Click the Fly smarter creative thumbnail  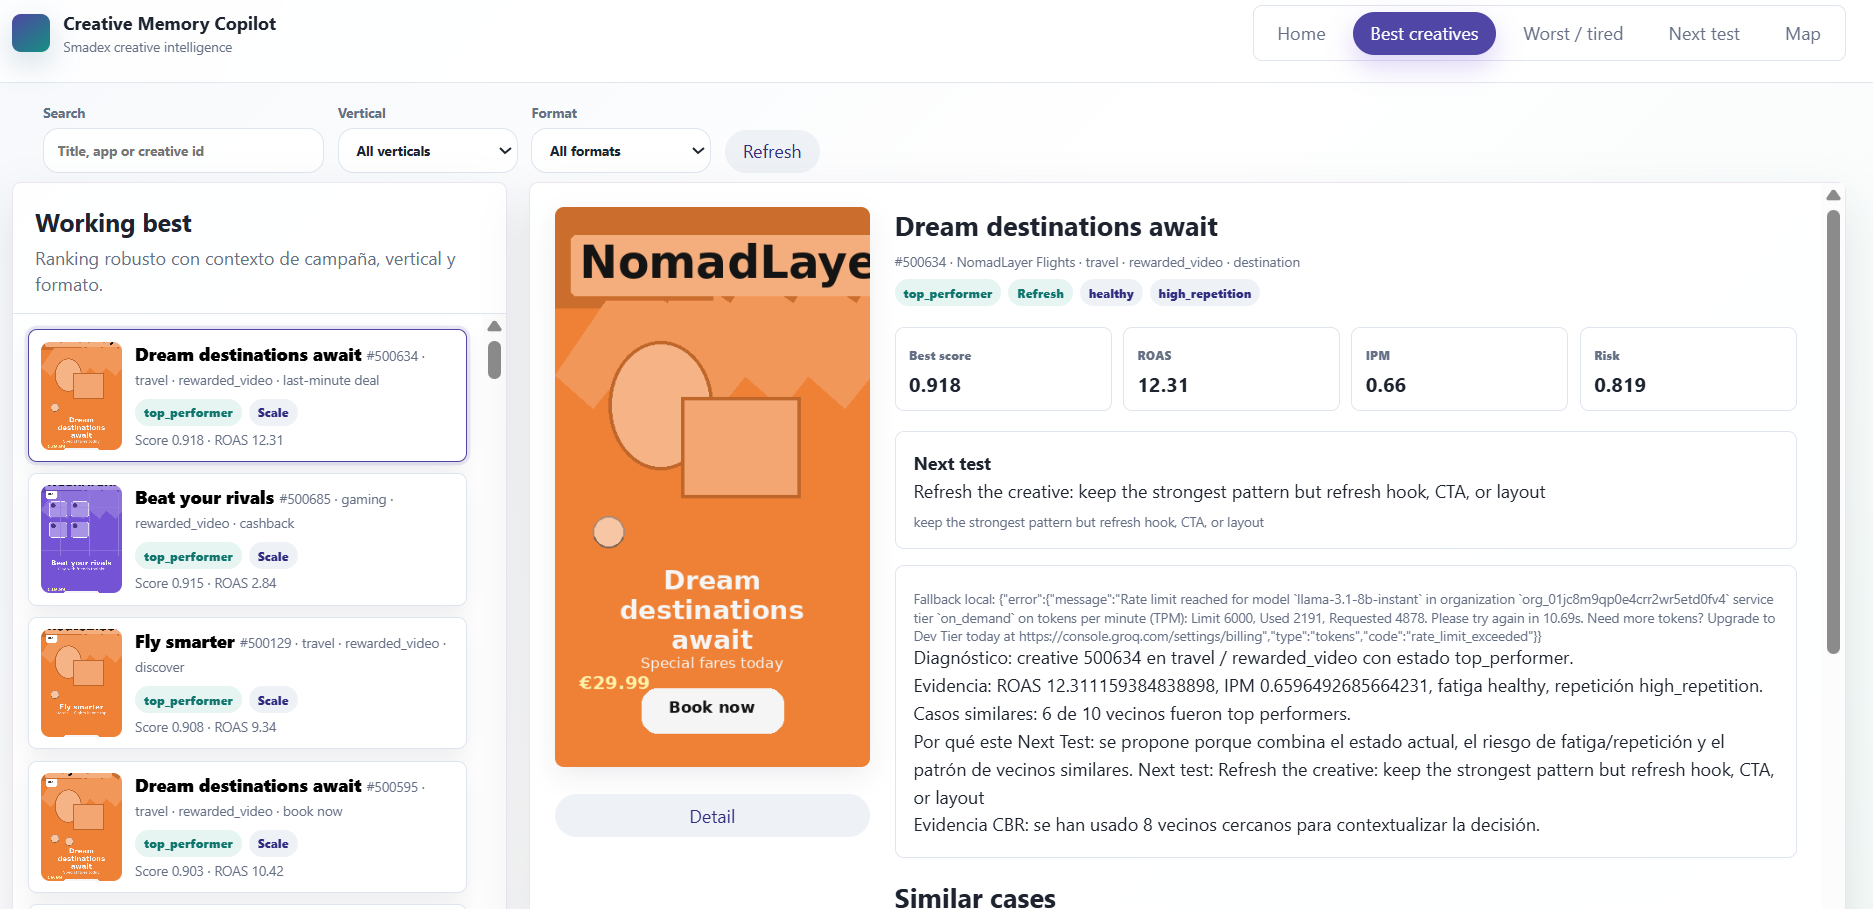(x=81, y=683)
